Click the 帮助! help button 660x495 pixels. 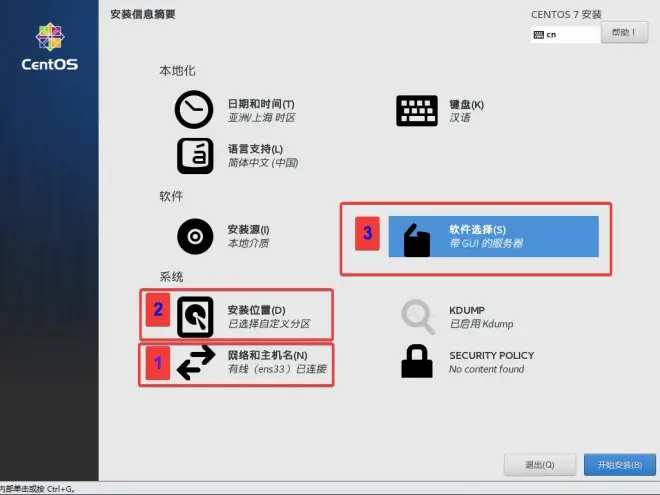(624, 32)
